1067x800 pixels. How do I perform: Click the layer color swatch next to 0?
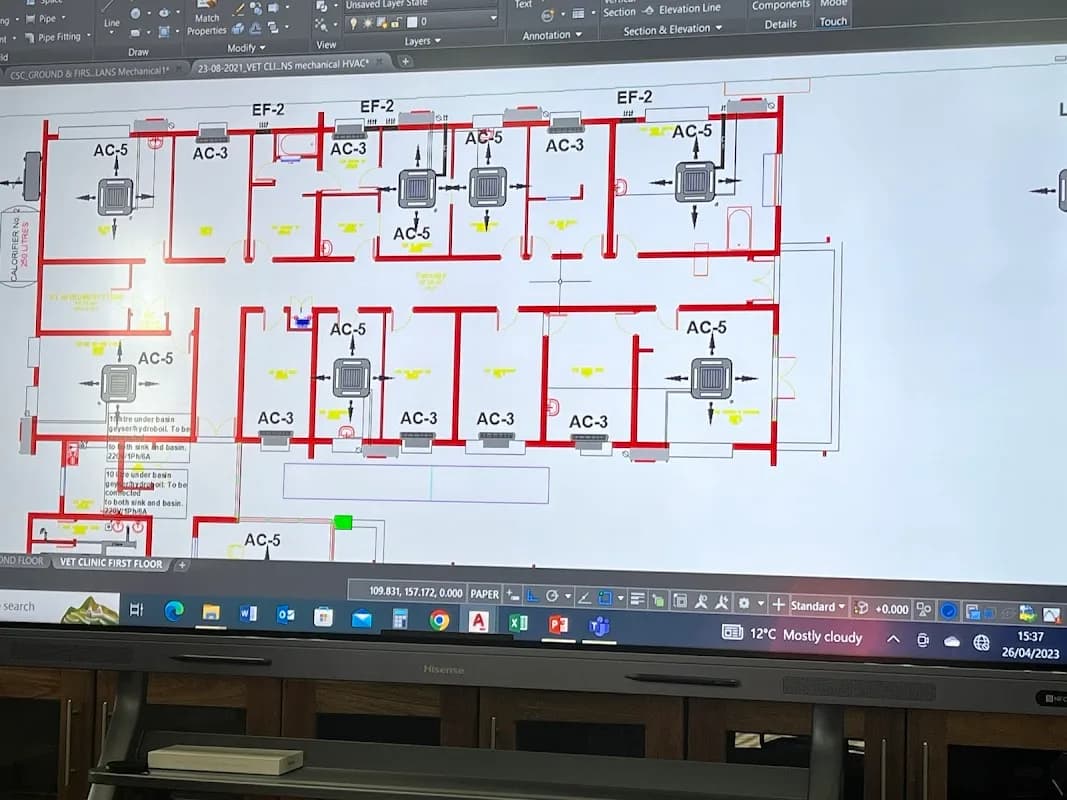pyautogui.click(x=412, y=22)
